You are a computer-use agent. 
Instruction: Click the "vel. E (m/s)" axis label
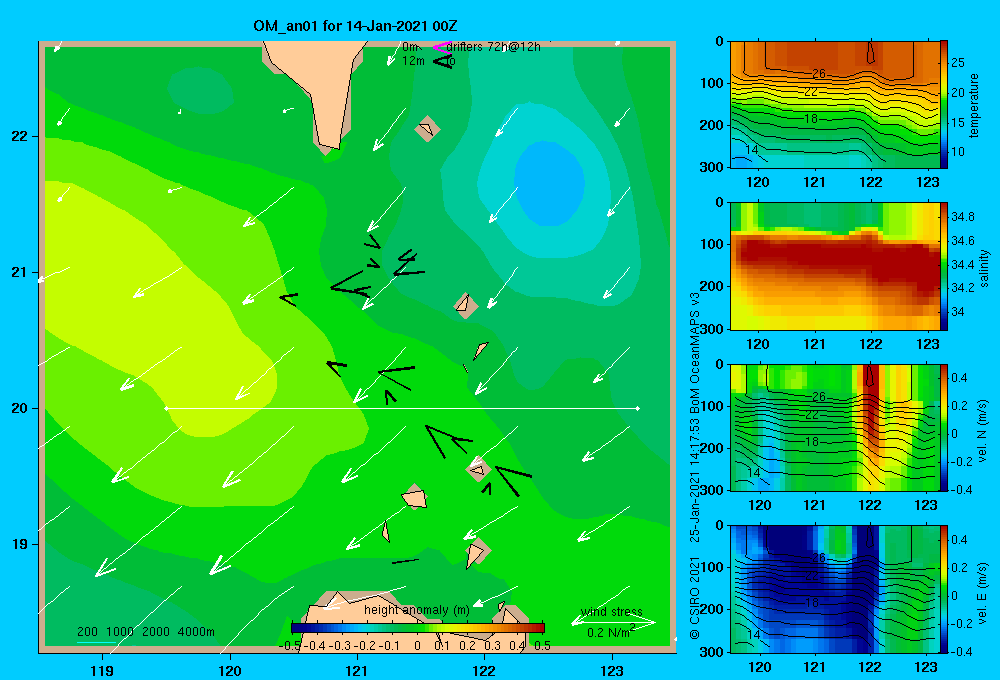point(983,593)
